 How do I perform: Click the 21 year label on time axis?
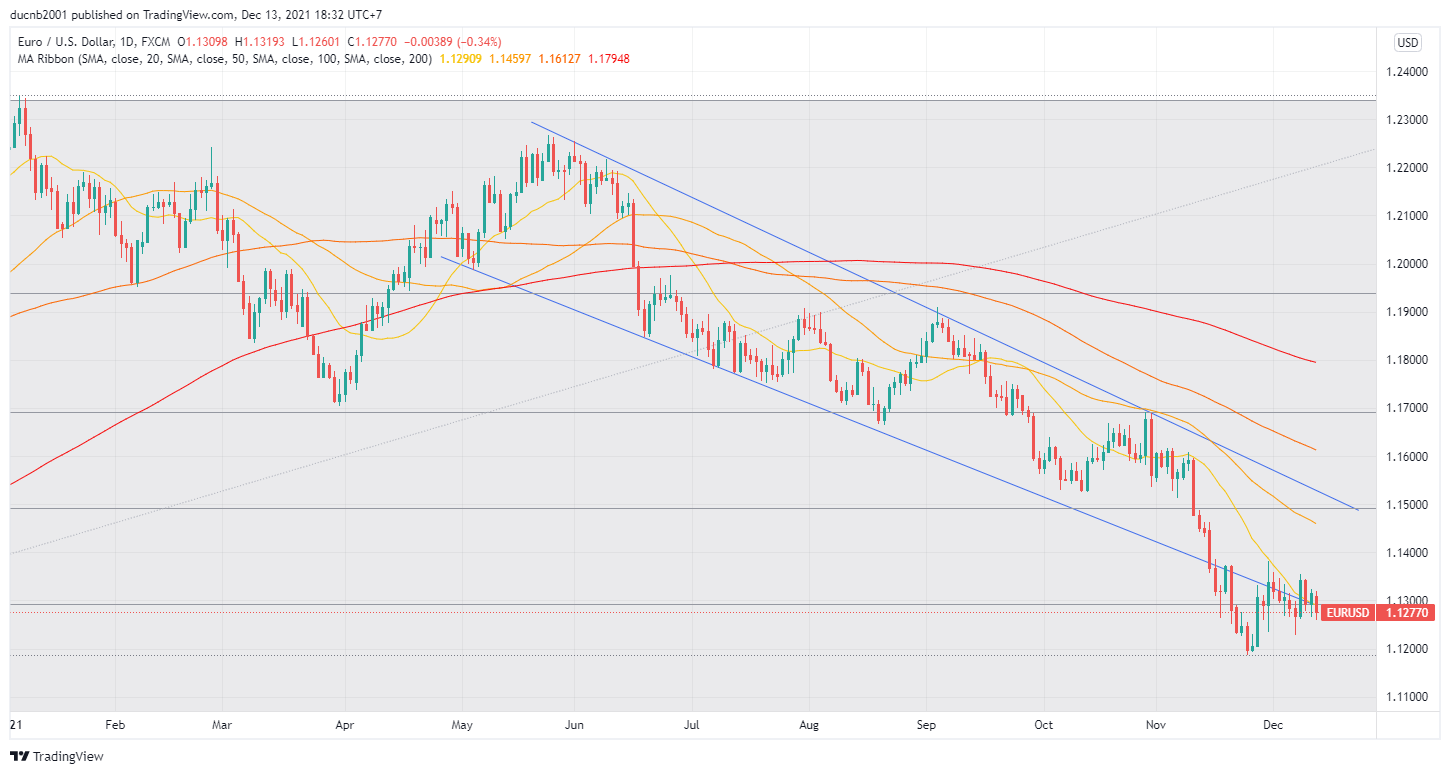[16, 724]
